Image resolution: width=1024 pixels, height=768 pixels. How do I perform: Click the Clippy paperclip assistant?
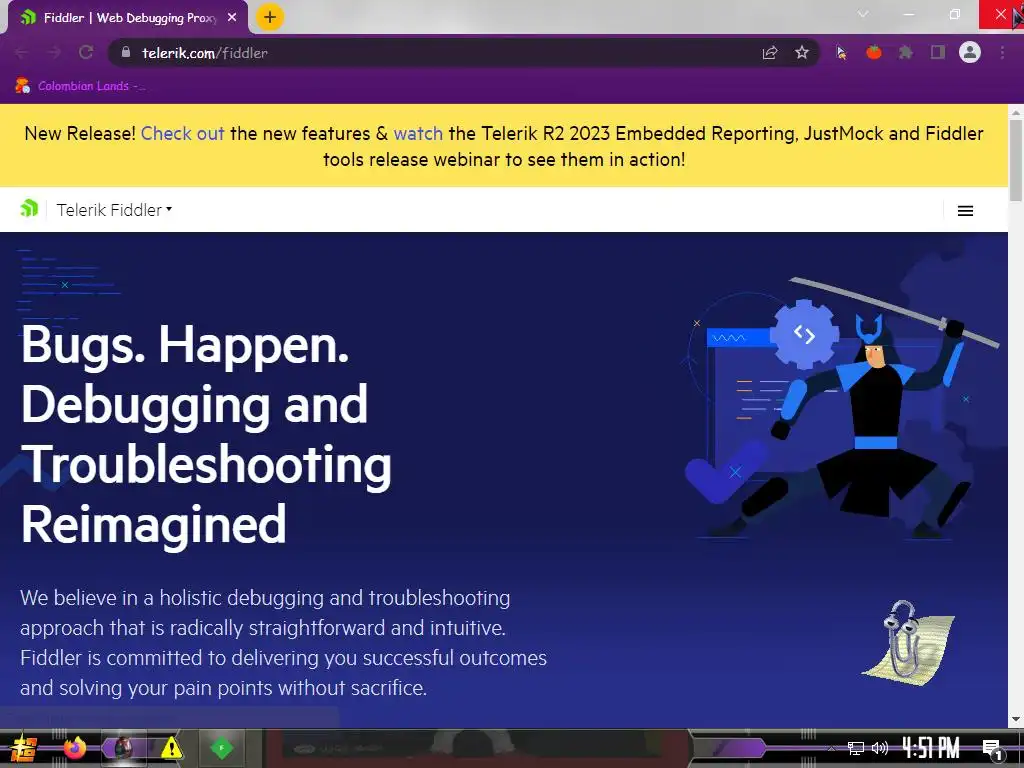pyautogui.click(x=908, y=641)
